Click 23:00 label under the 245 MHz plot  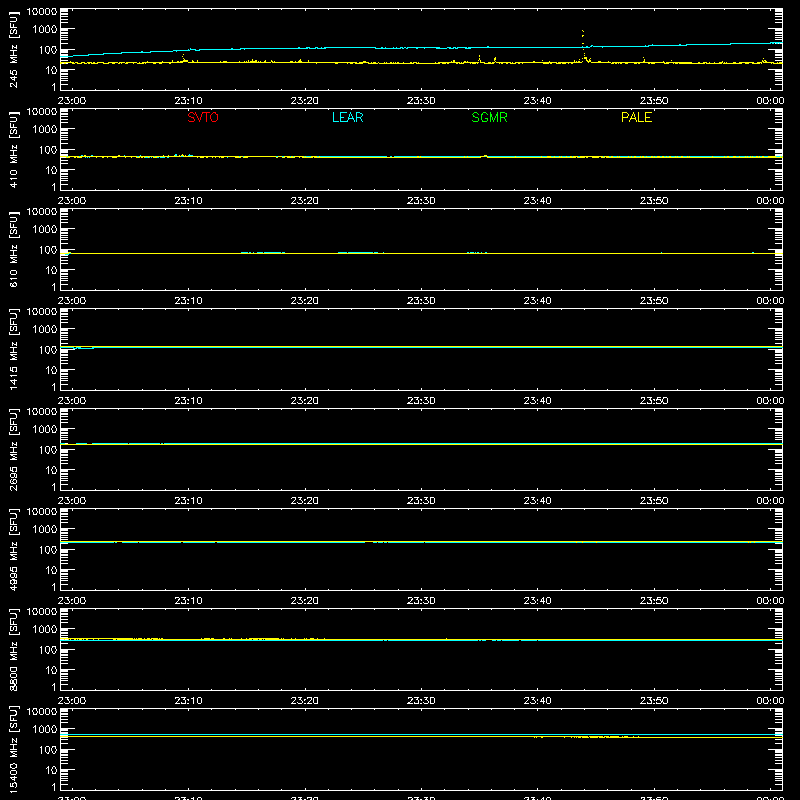click(72, 101)
